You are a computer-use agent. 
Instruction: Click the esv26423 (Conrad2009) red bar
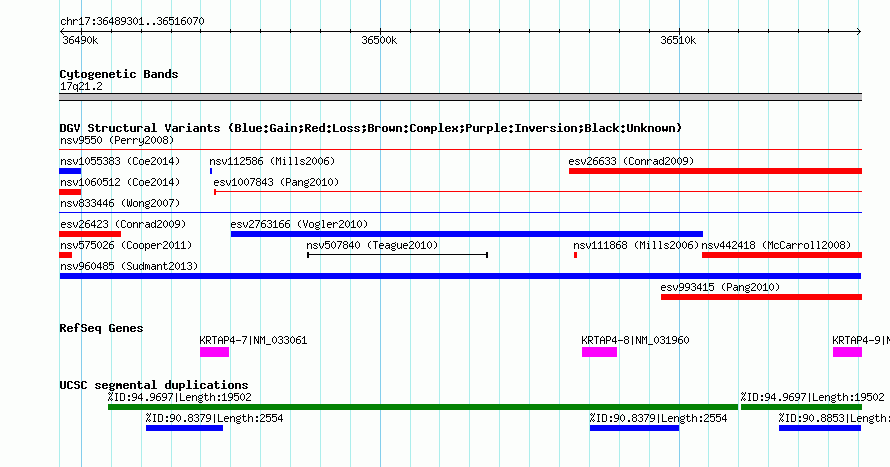90,234
